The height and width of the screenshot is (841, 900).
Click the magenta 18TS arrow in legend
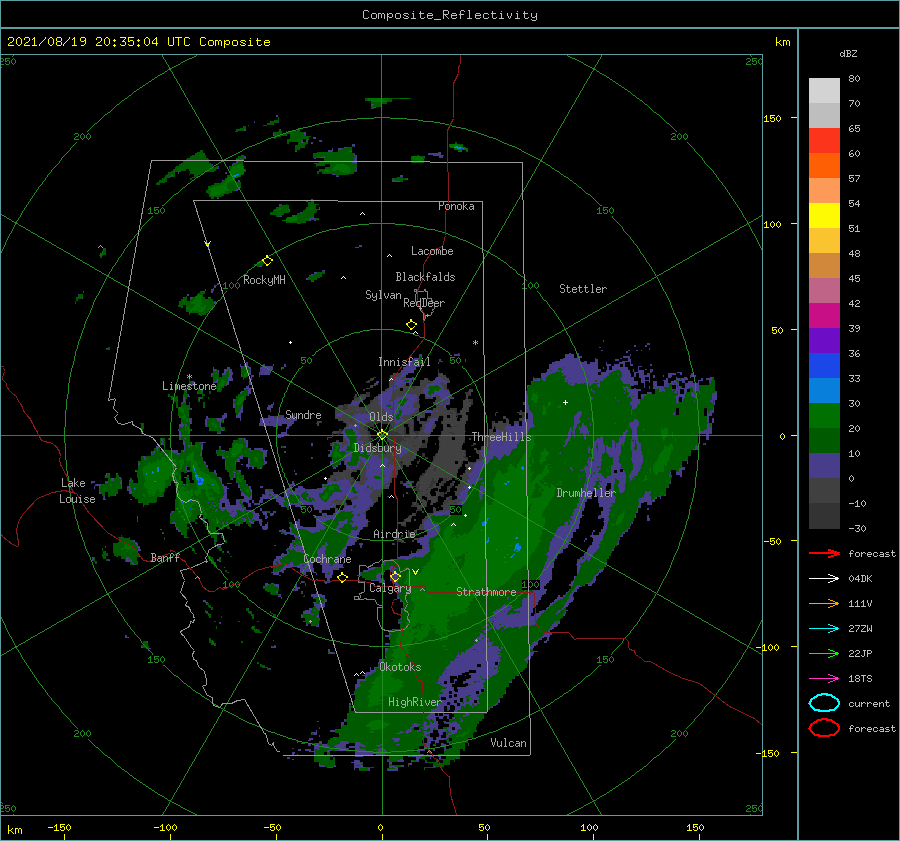click(x=824, y=679)
